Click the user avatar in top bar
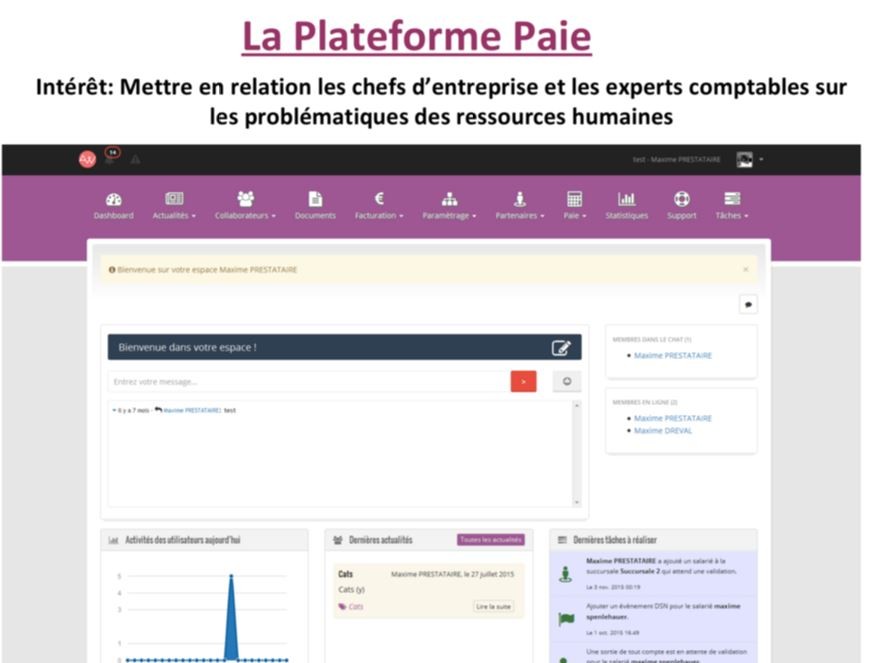 [x=744, y=160]
